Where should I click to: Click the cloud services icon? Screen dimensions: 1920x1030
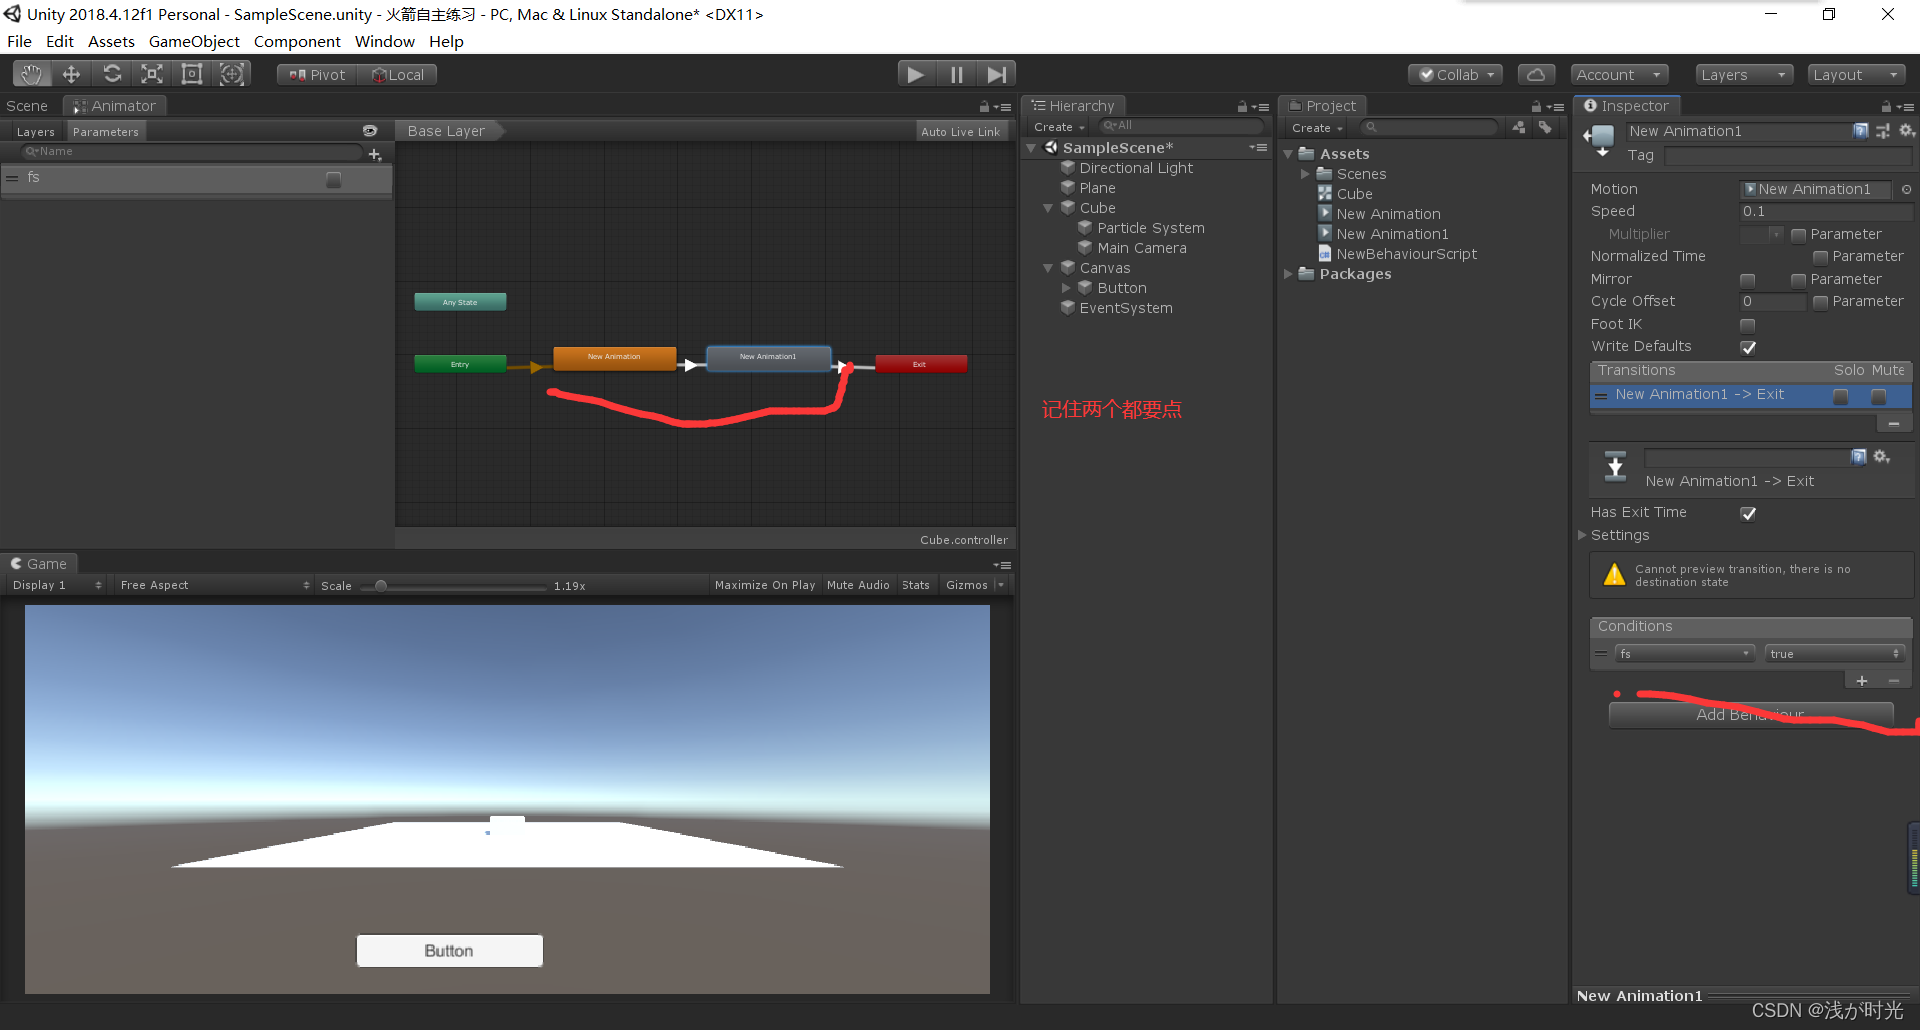point(1536,74)
